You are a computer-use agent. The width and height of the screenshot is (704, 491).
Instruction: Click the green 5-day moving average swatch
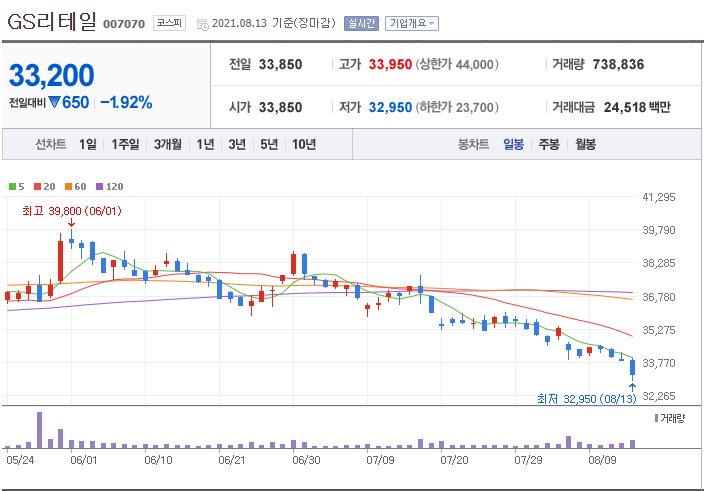coord(12,186)
